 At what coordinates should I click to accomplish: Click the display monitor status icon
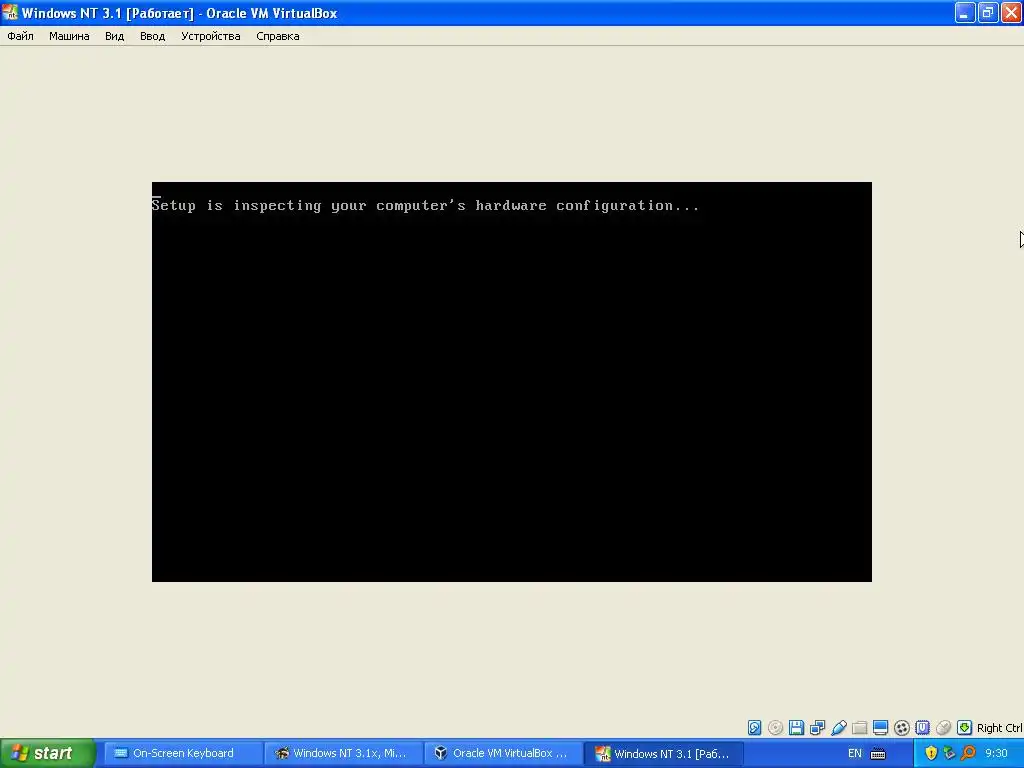pos(880,728)
